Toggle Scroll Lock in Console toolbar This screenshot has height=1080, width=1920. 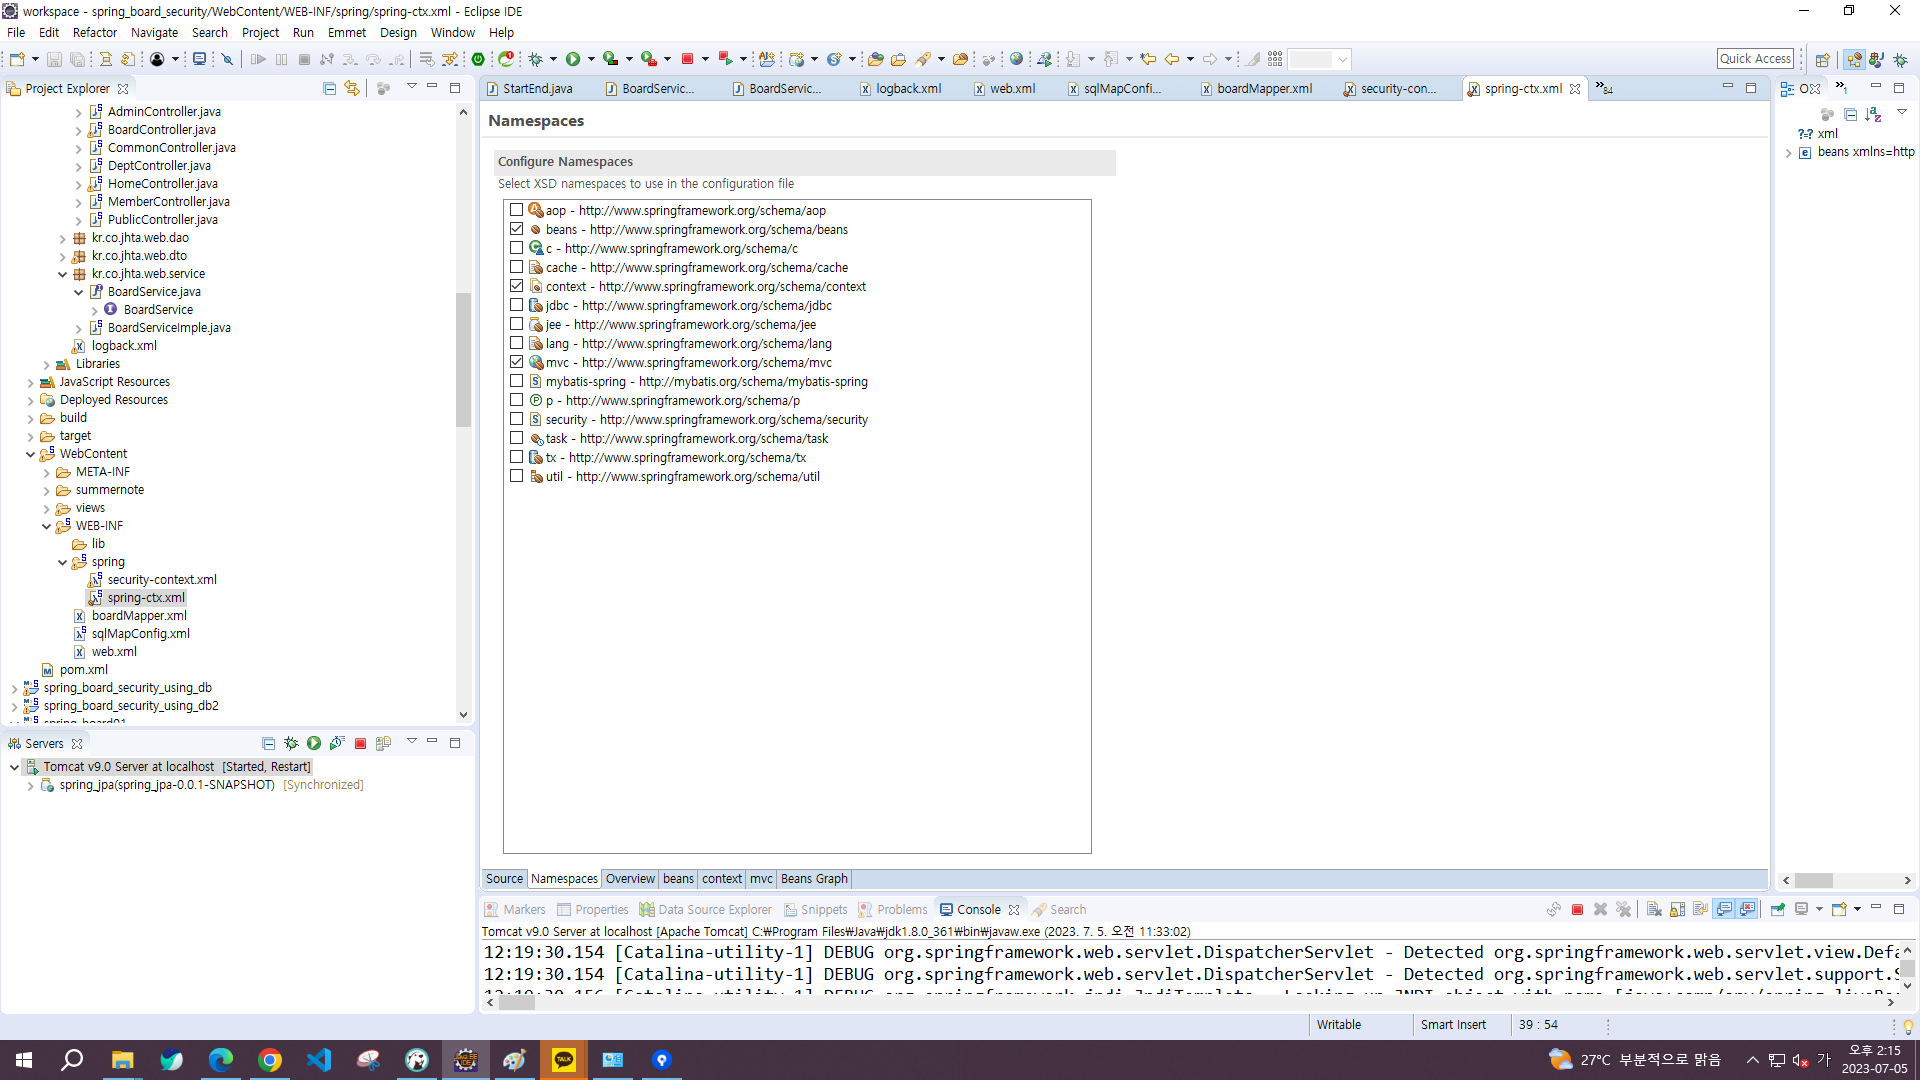pos(1677,909)
